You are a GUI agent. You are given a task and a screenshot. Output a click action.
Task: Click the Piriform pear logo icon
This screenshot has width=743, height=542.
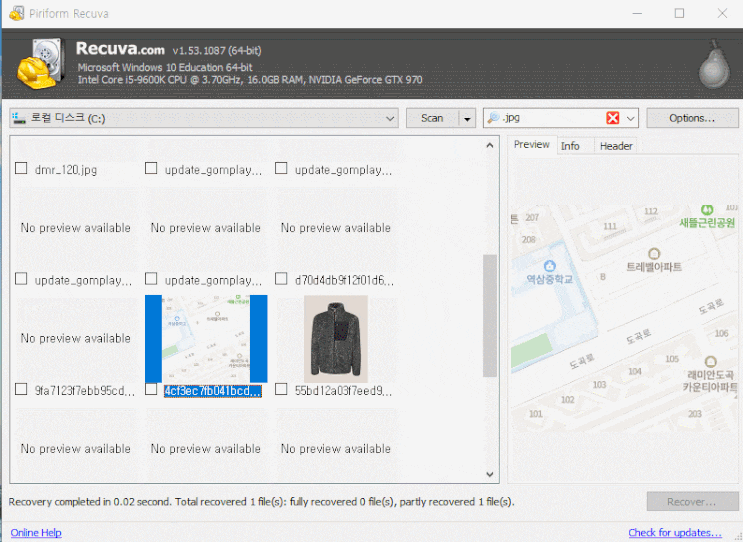coord(715,65)
